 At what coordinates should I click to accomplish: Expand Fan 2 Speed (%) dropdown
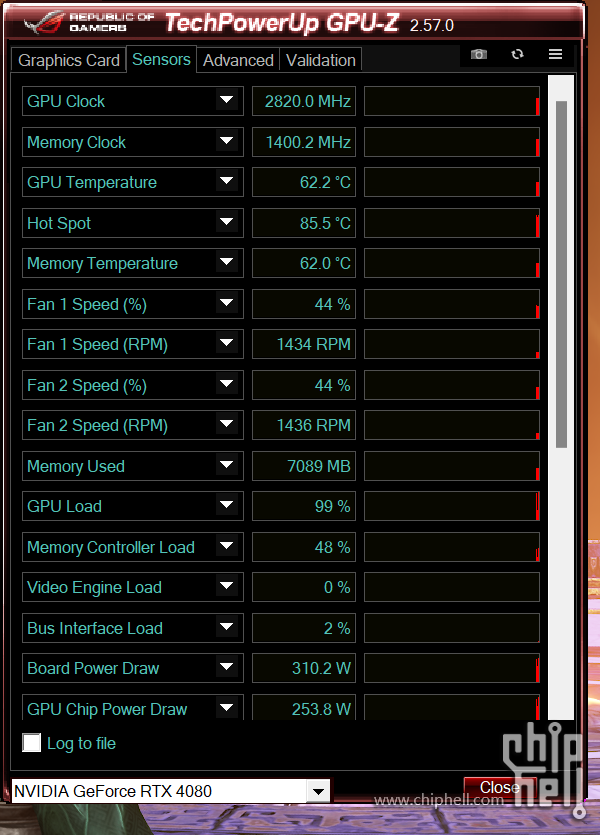point(227,384)
